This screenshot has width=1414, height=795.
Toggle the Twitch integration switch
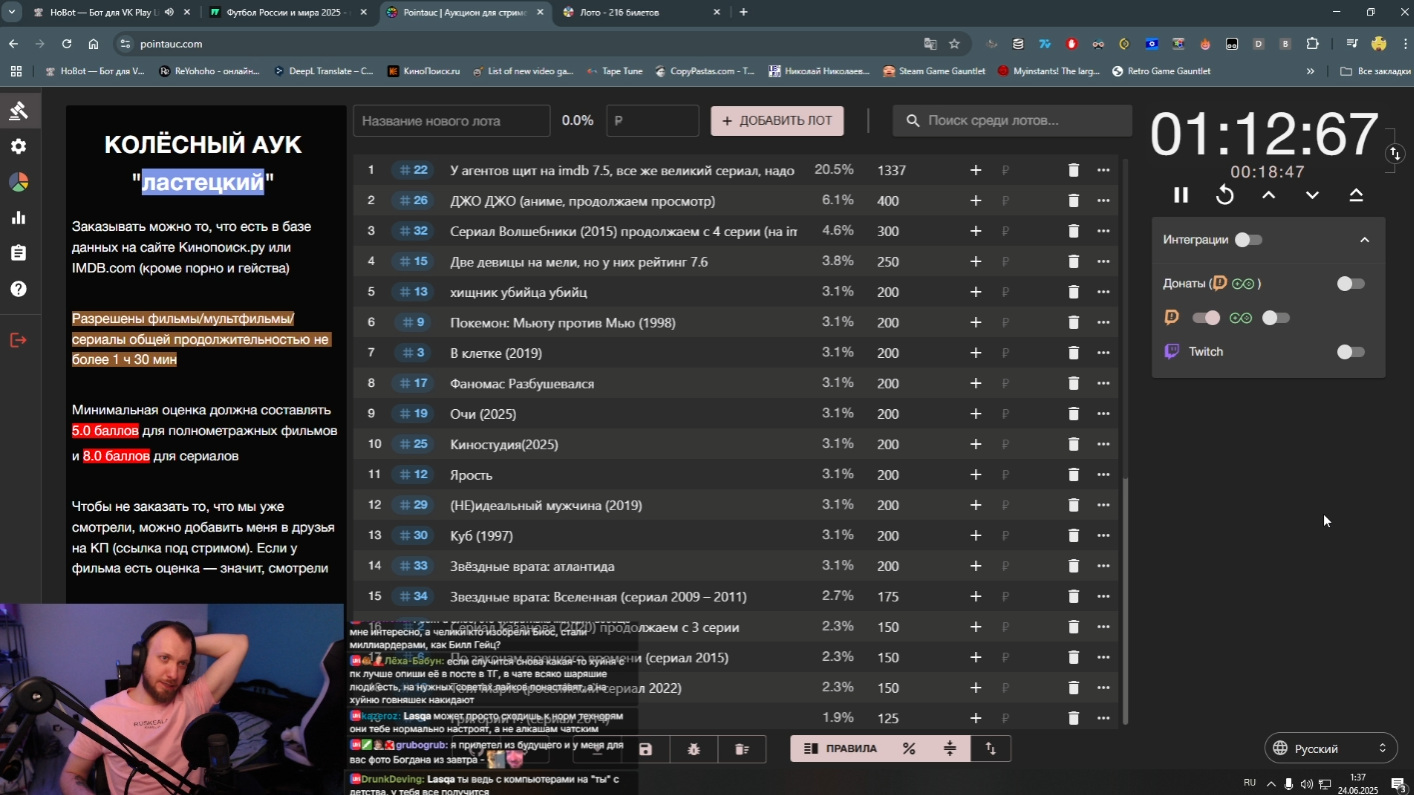[1350, 352]
